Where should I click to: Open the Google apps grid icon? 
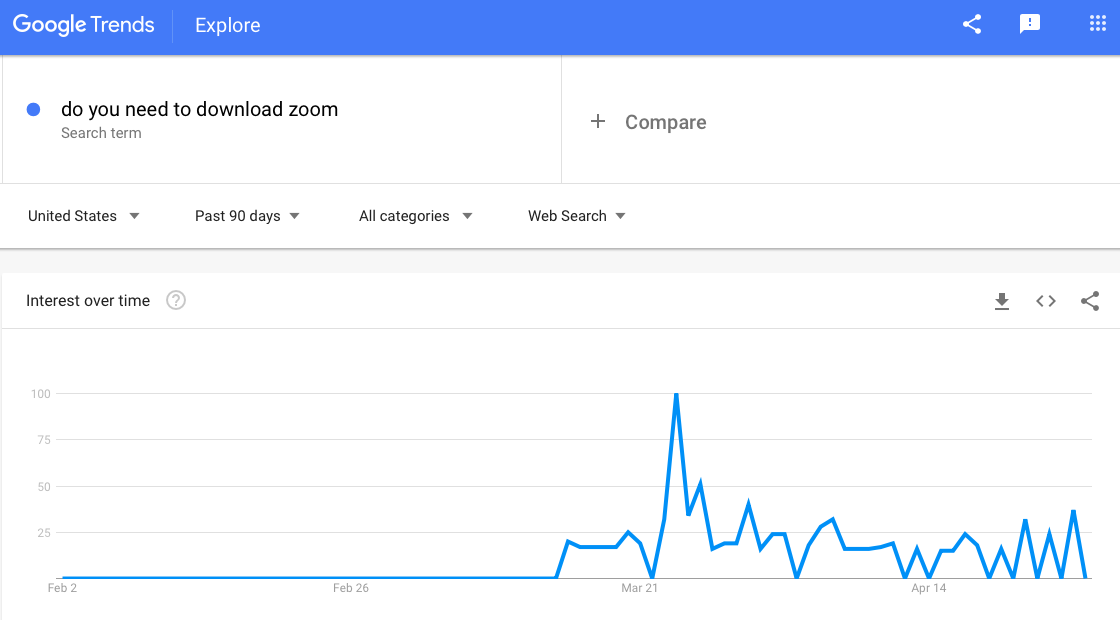tap(1097, 25)
